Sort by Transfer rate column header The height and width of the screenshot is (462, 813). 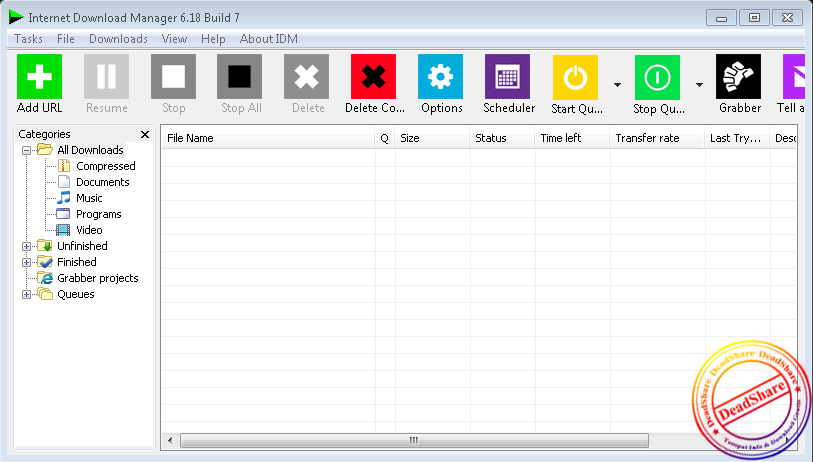coord(657,138)
